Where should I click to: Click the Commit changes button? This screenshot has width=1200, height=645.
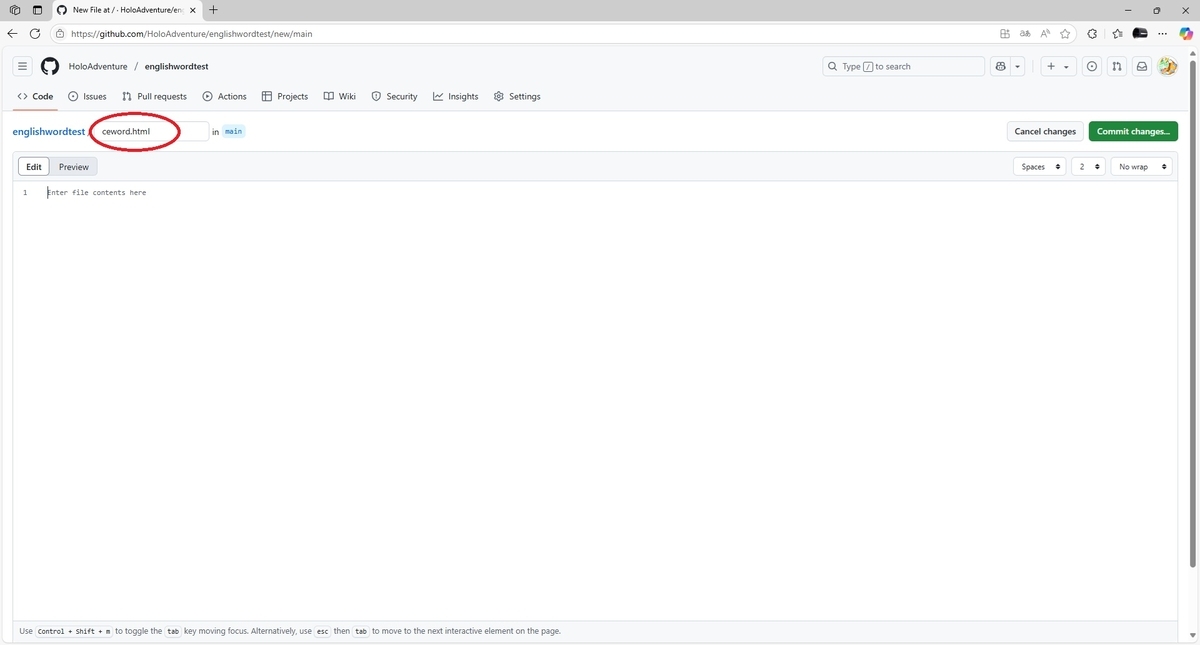[x=1132, y=131]
